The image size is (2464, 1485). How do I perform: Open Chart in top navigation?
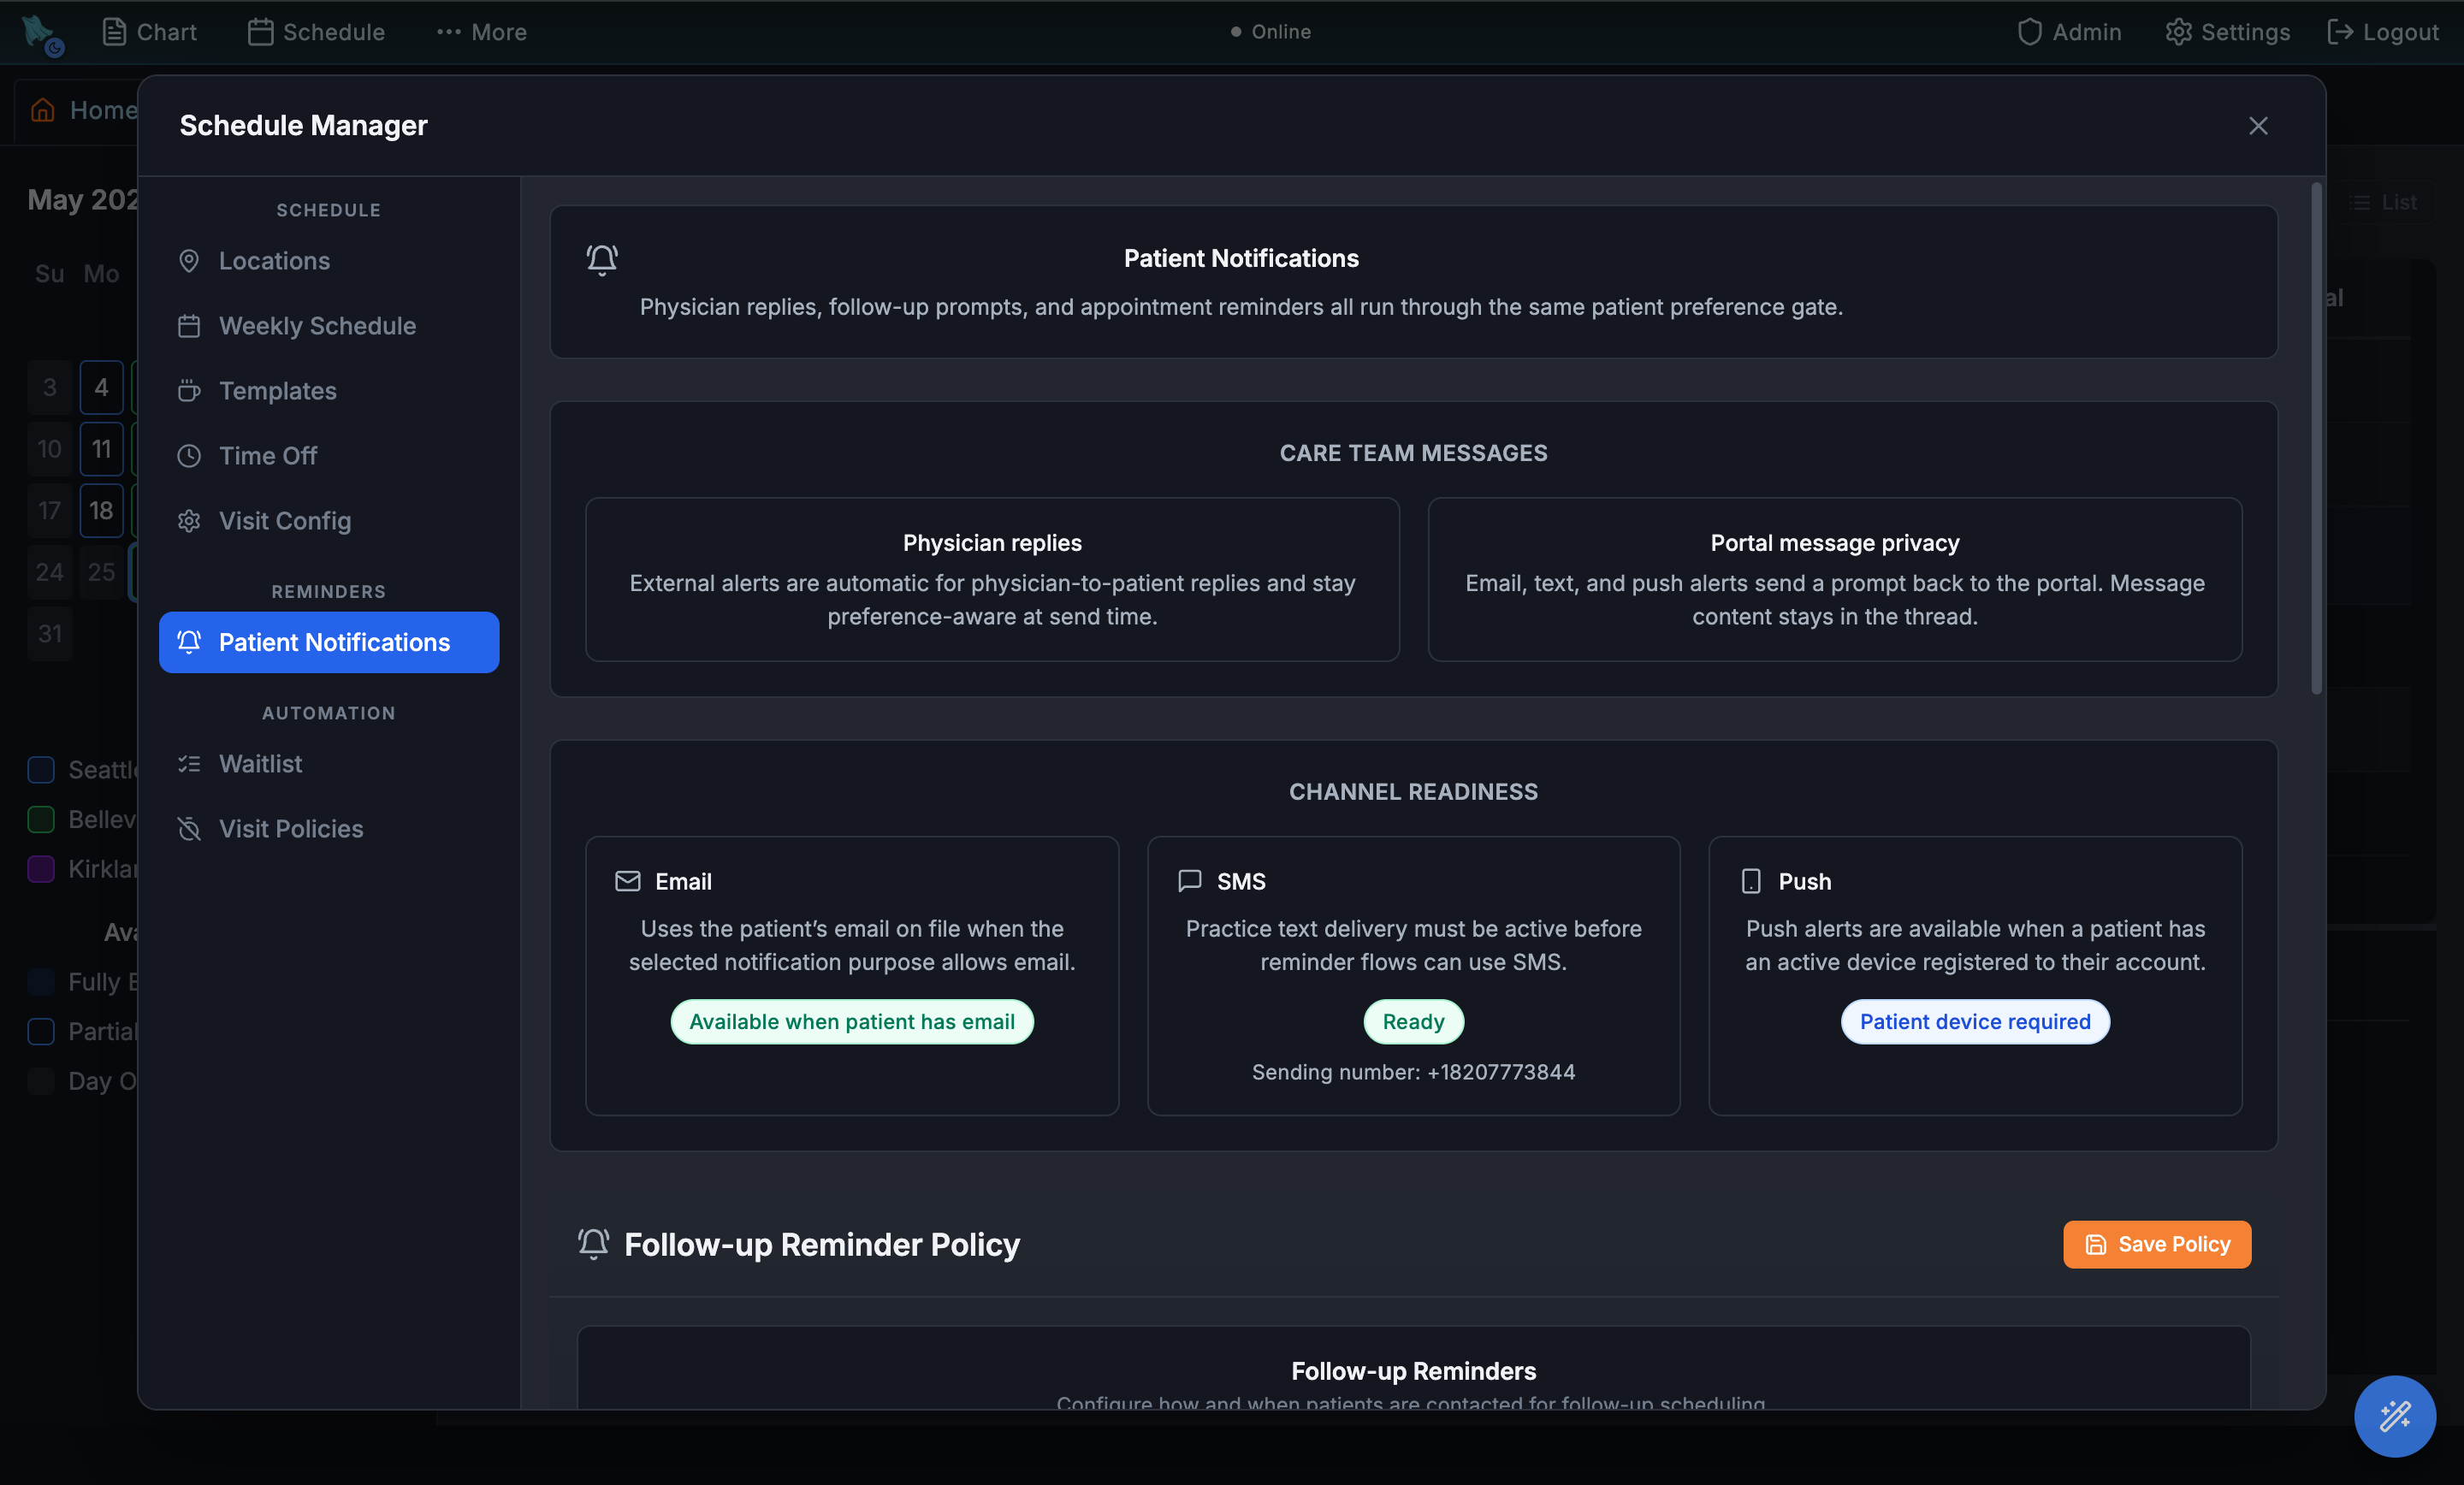150,32
